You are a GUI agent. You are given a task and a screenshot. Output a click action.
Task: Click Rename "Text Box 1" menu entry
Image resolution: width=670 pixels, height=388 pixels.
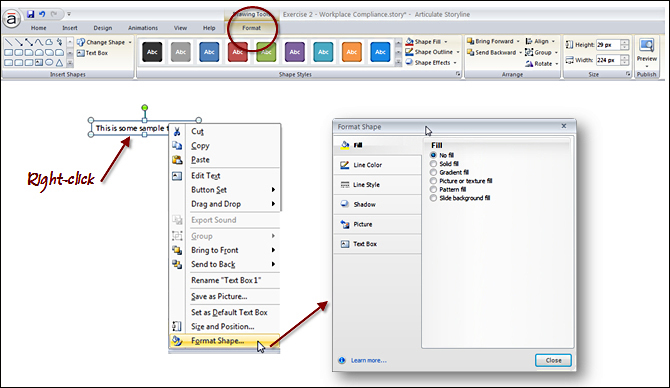226,280
